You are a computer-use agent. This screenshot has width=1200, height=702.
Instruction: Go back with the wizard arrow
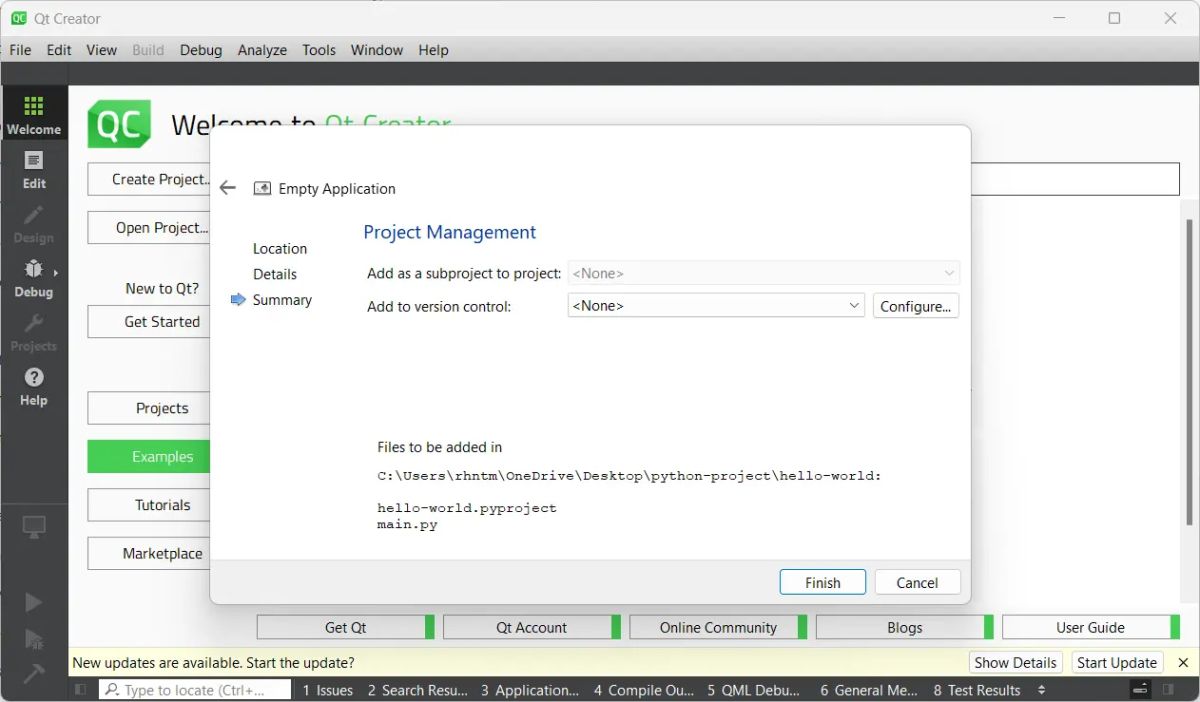228,188
